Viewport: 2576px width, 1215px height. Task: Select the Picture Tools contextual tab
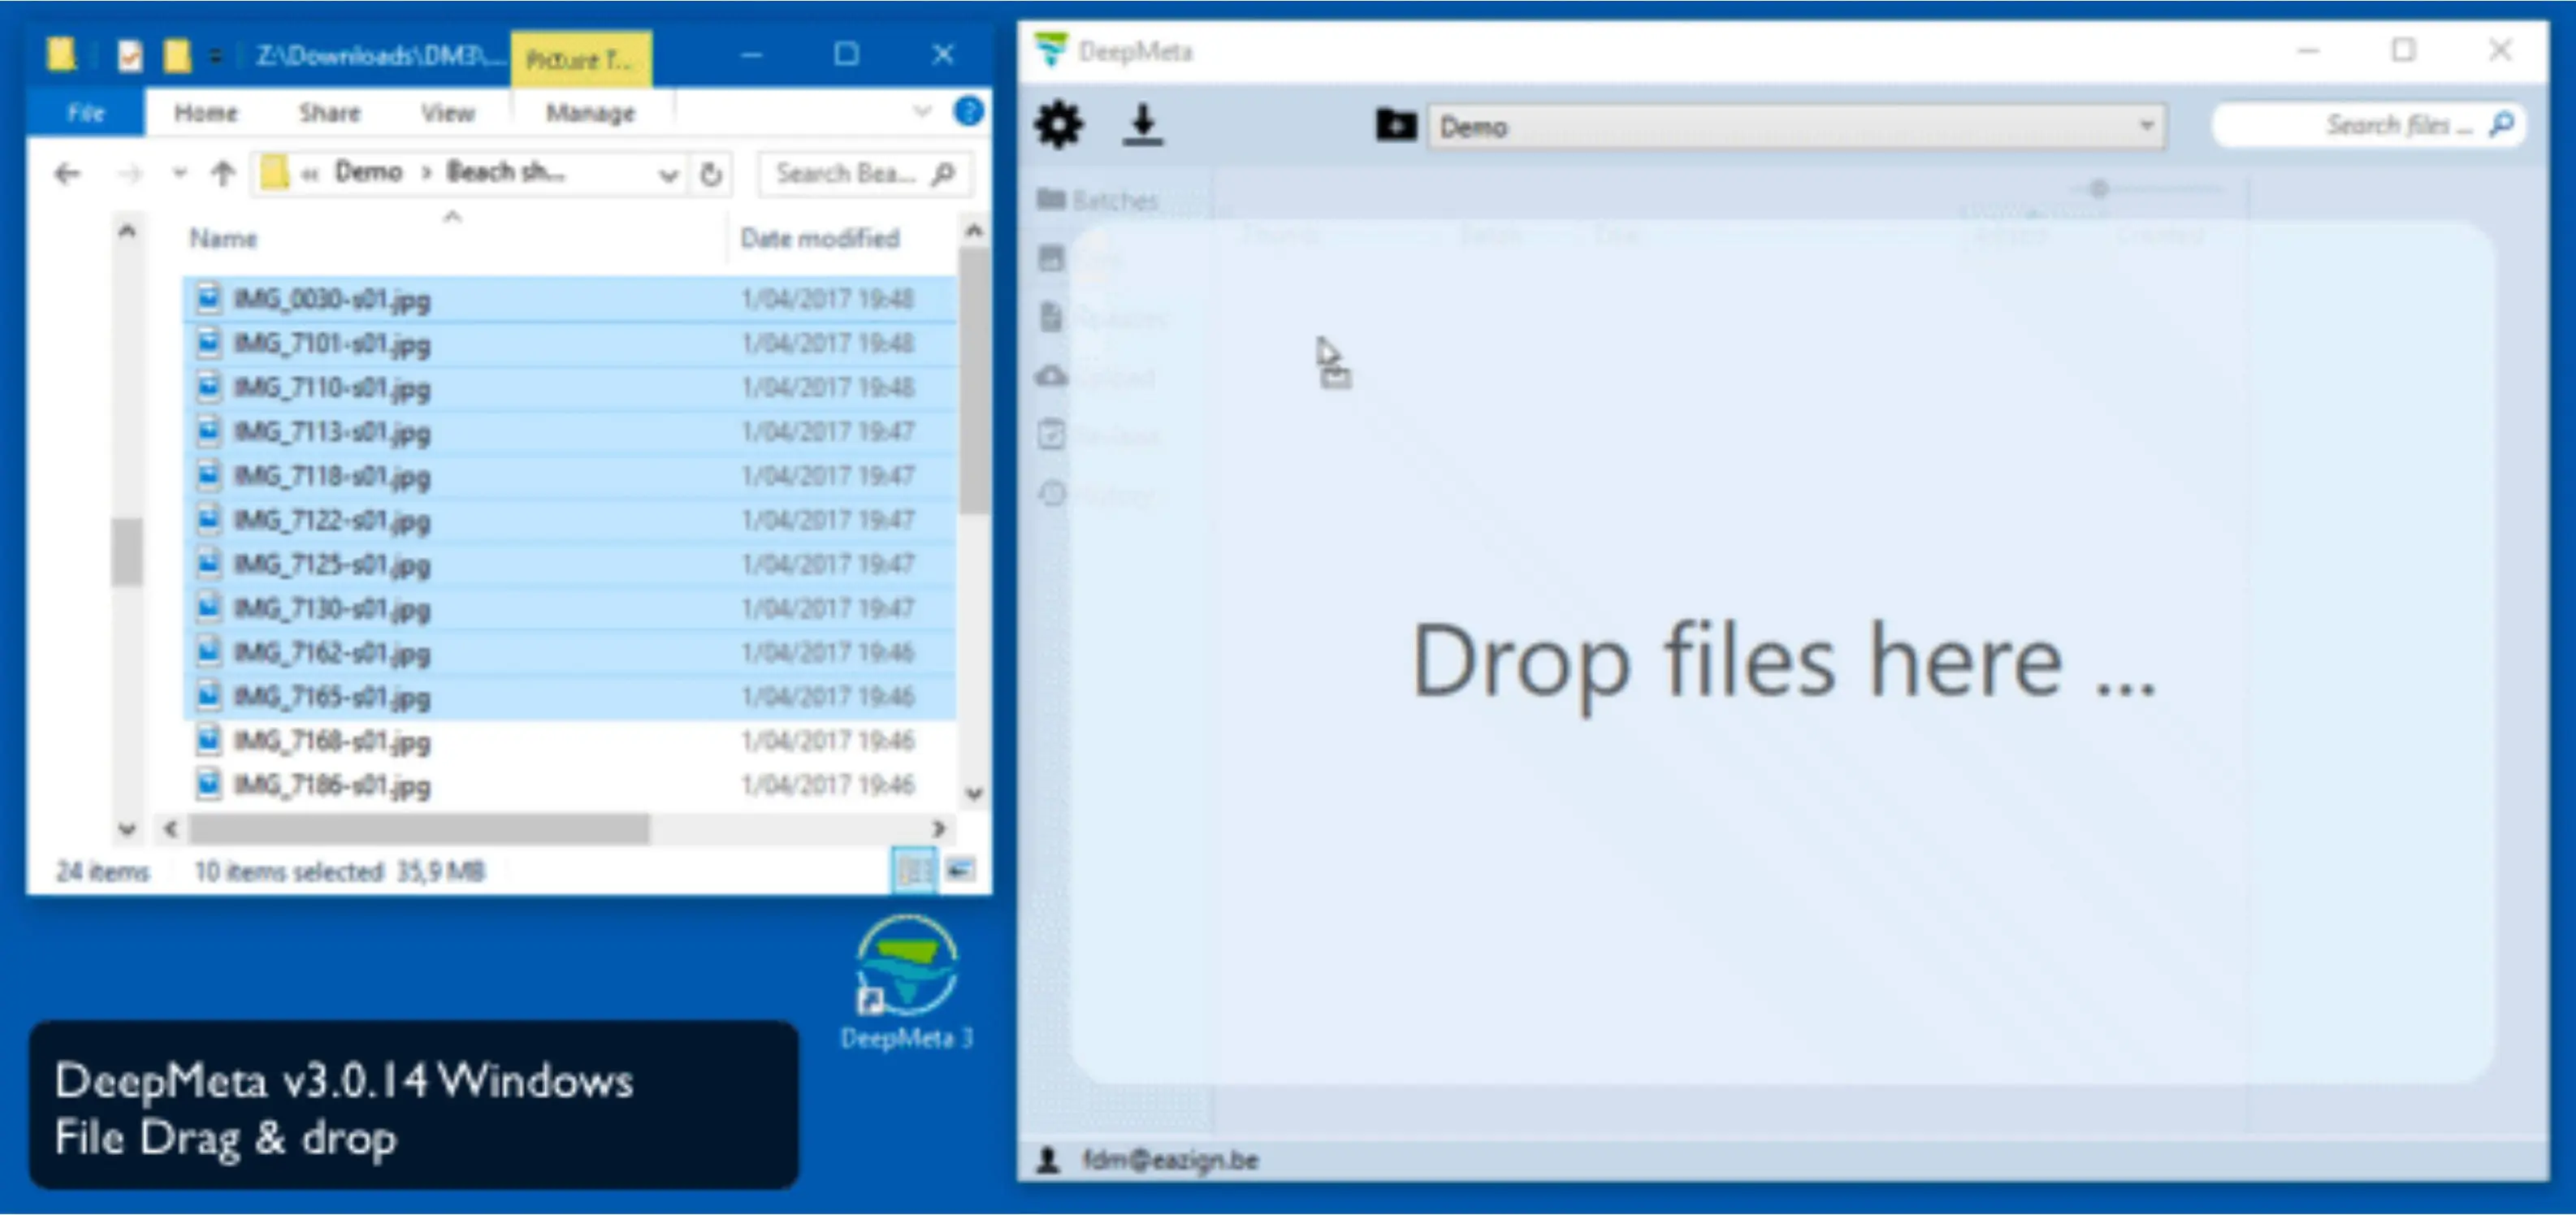581,60
